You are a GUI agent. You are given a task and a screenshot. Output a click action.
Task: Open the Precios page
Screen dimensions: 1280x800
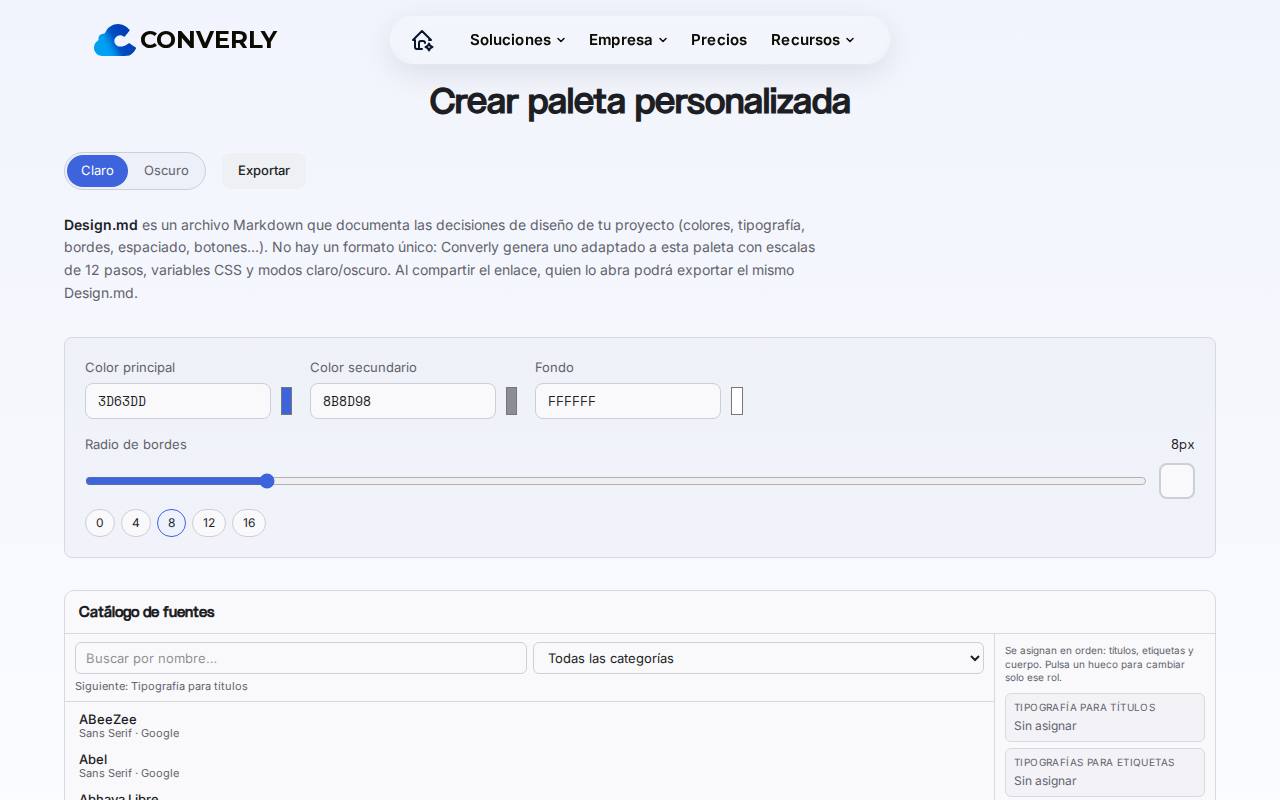tap(719, 40)
